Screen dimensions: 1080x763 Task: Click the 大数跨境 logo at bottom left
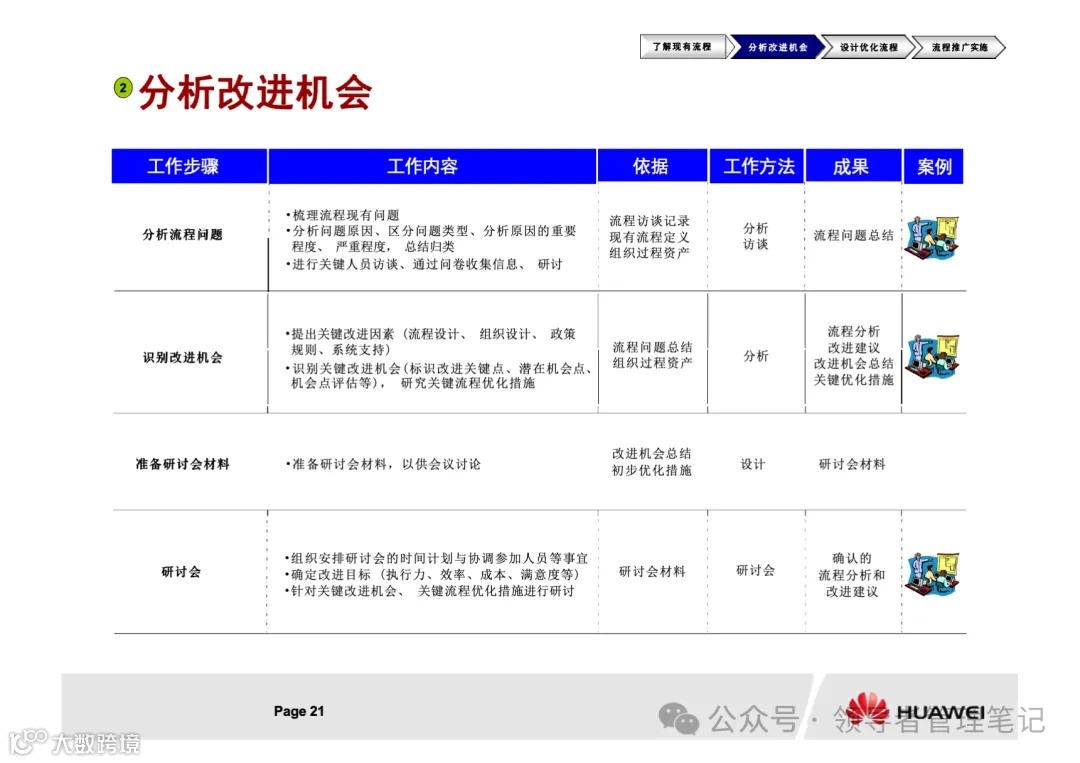75,740
